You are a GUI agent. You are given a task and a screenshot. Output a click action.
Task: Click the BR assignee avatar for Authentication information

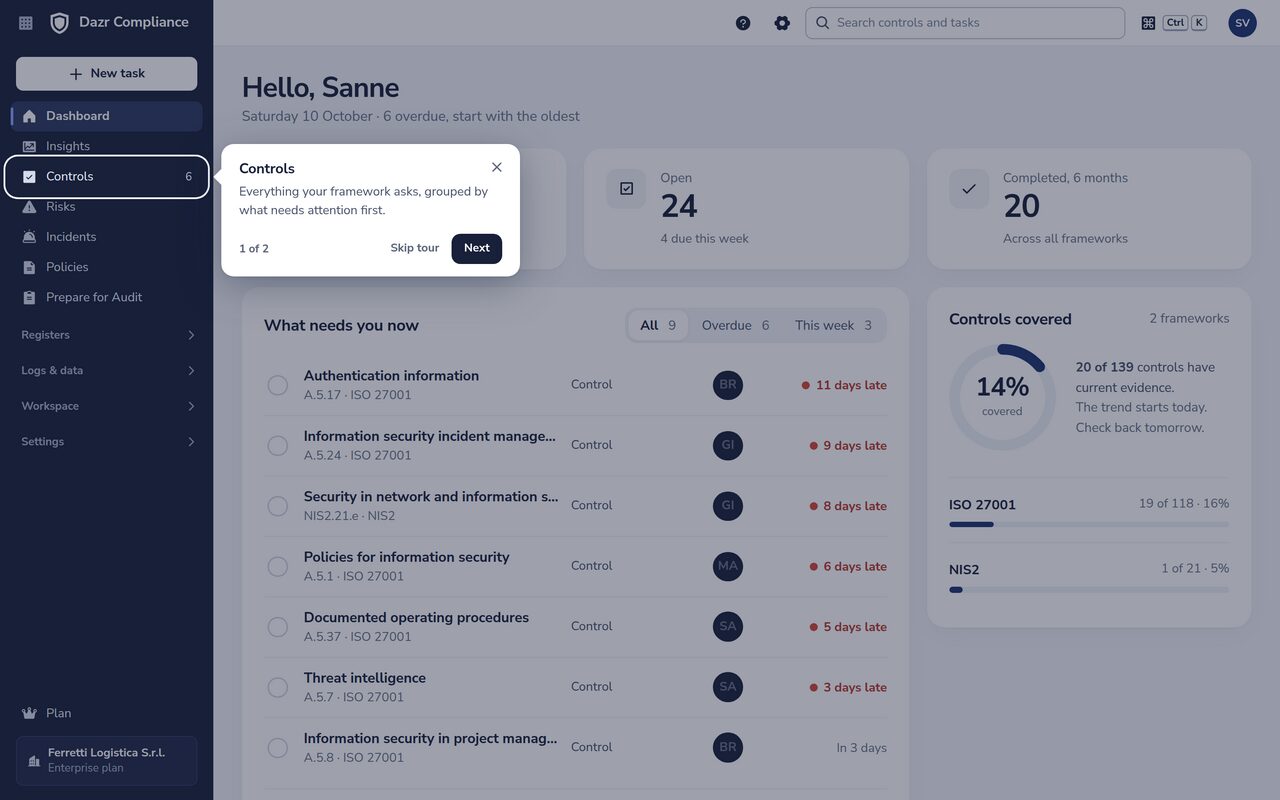728,385
